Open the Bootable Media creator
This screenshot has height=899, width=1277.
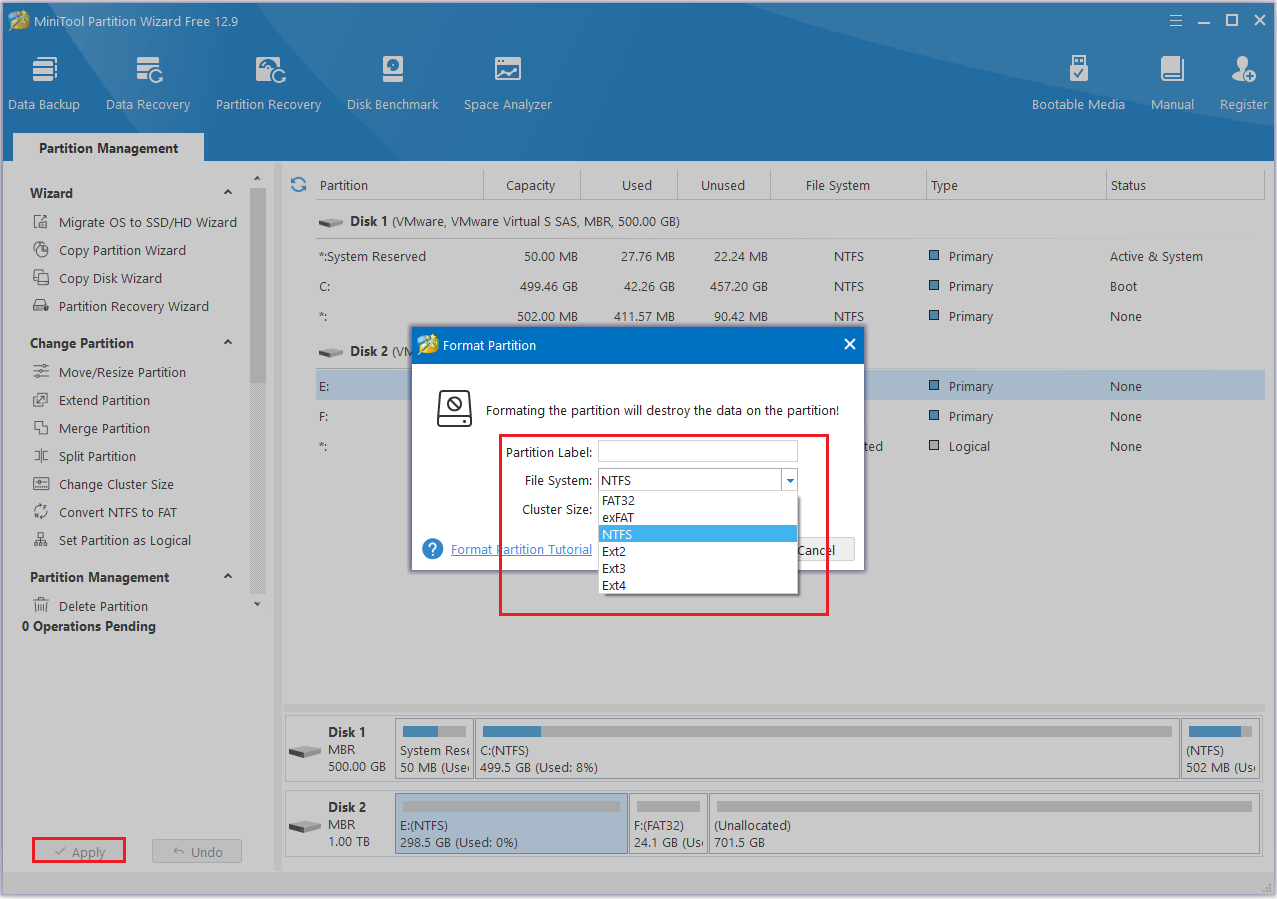(1078, 80)
